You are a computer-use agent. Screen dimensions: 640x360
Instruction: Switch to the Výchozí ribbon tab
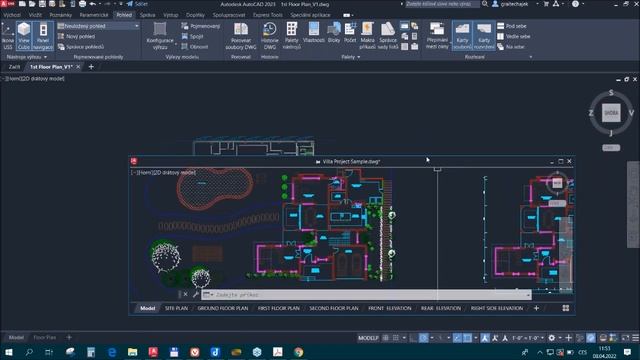click(12, 15)
